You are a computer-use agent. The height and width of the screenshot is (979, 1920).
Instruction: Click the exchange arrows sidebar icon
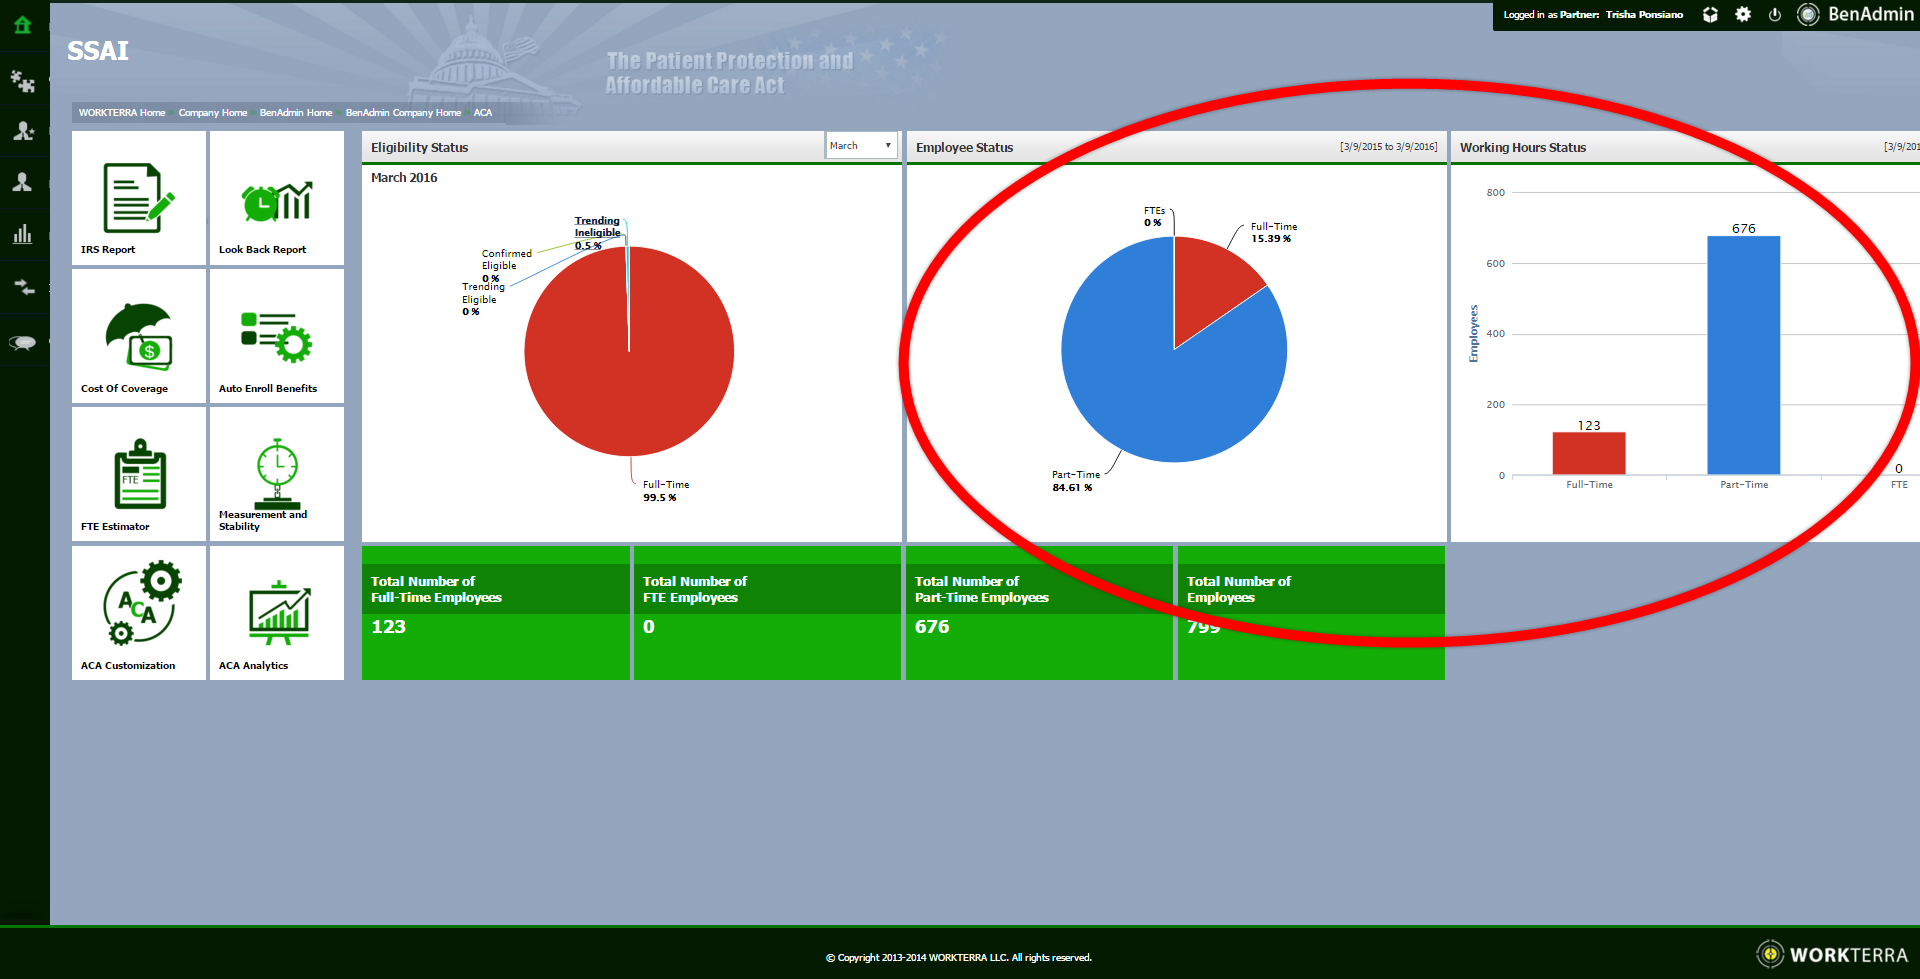click(x=22, y=288)
